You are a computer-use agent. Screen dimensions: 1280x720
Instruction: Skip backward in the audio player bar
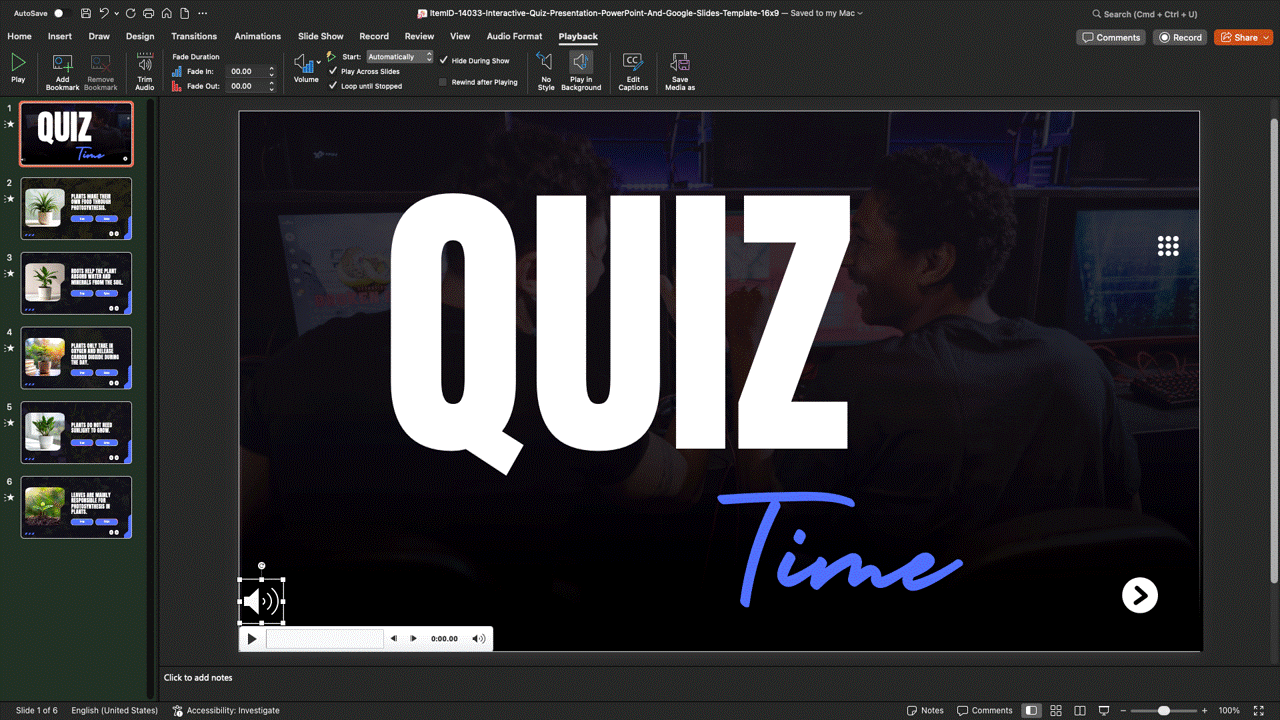tap(394, 639)
